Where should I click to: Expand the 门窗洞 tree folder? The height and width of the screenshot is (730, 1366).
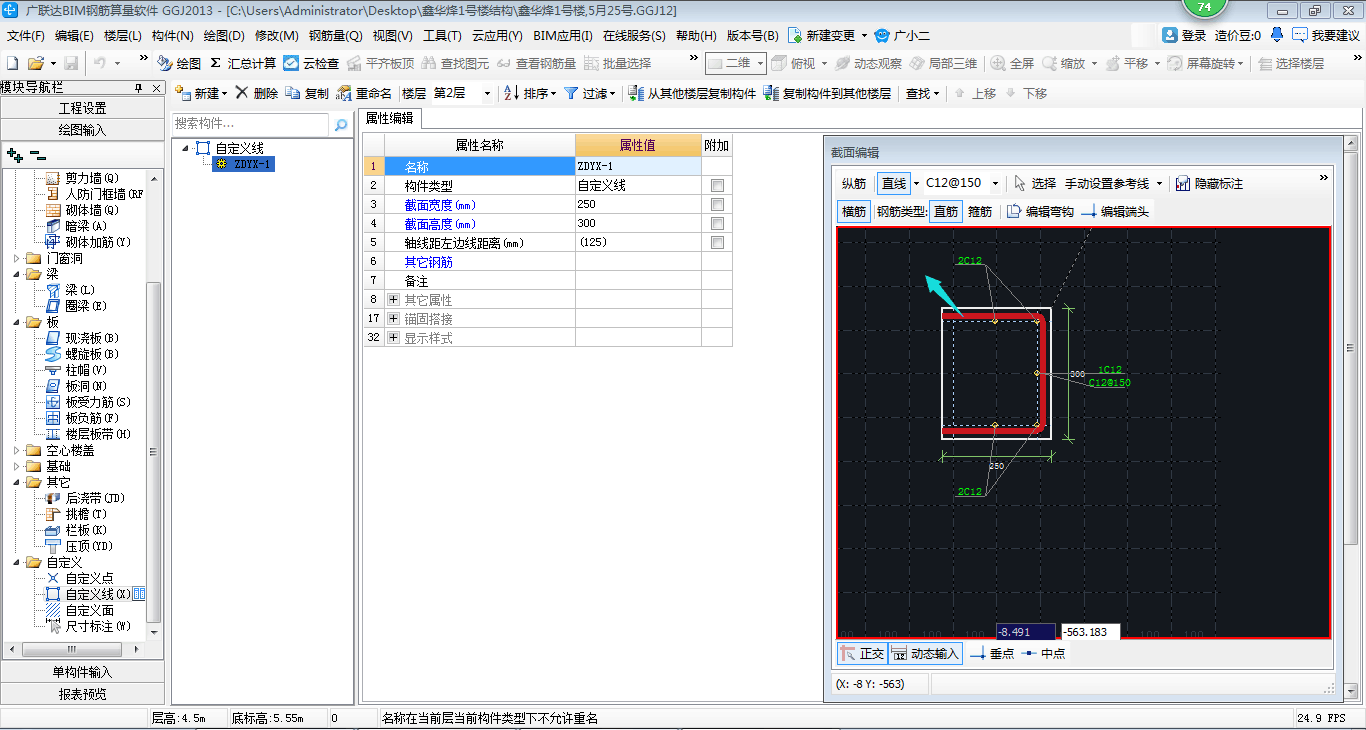(16, 258)
